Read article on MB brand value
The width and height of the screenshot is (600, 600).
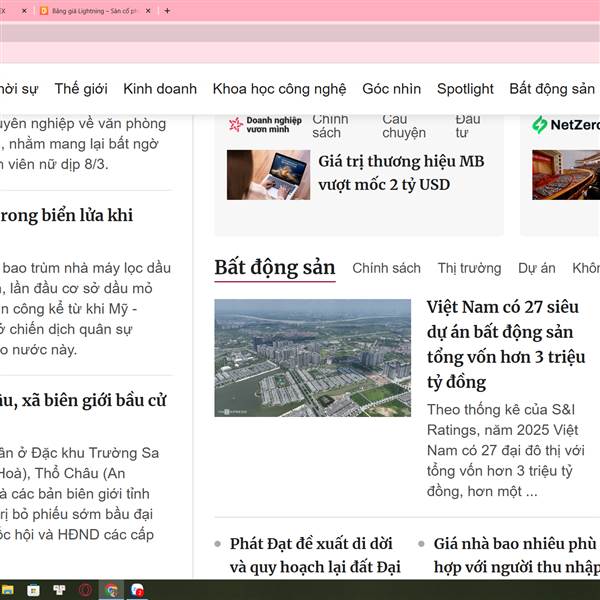click(x=401, y=173)
